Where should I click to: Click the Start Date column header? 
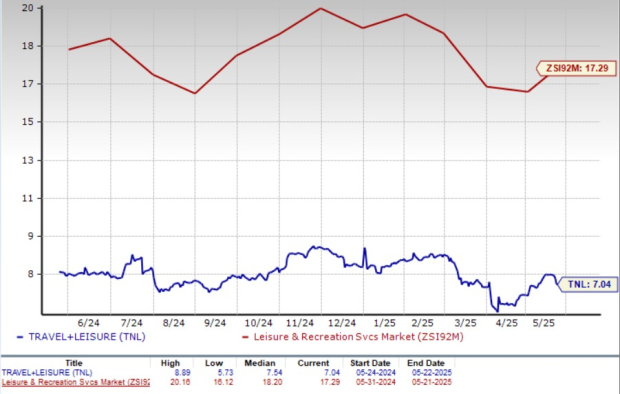tap(370, 363)
